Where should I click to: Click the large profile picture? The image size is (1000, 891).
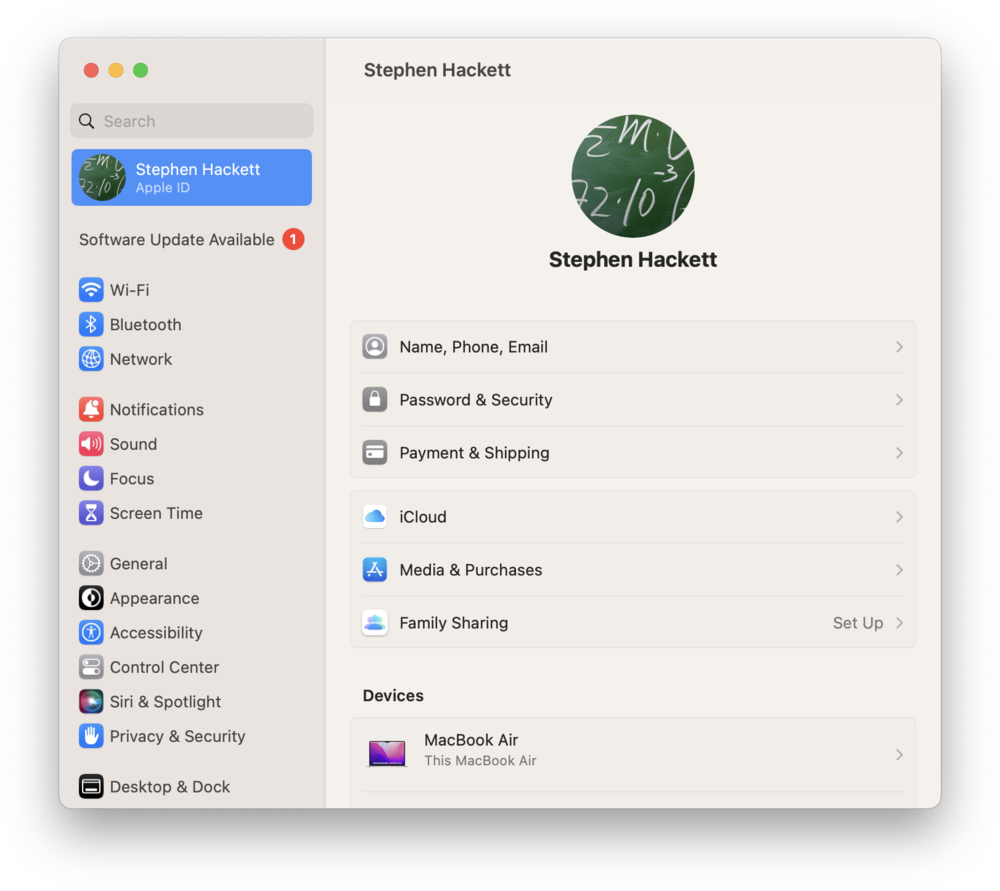click(633, 176)
